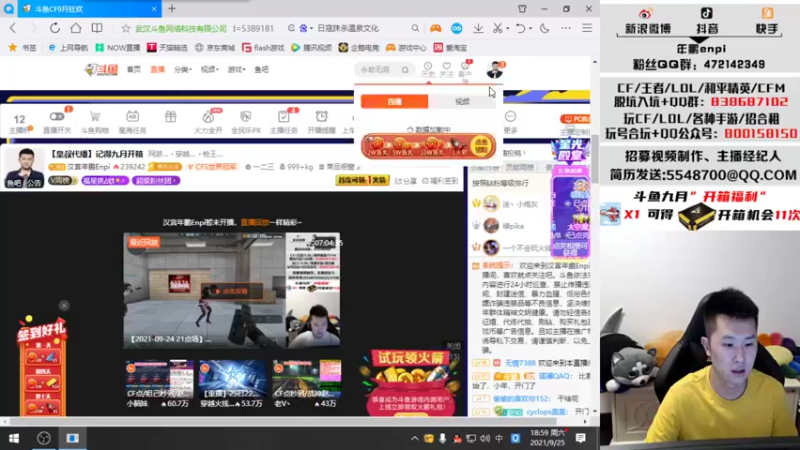This screenshot has width=800, height=450.
Task: Switch to the 直播 tab in history popup
Action: pyautogui.click(x=394, y=102)
